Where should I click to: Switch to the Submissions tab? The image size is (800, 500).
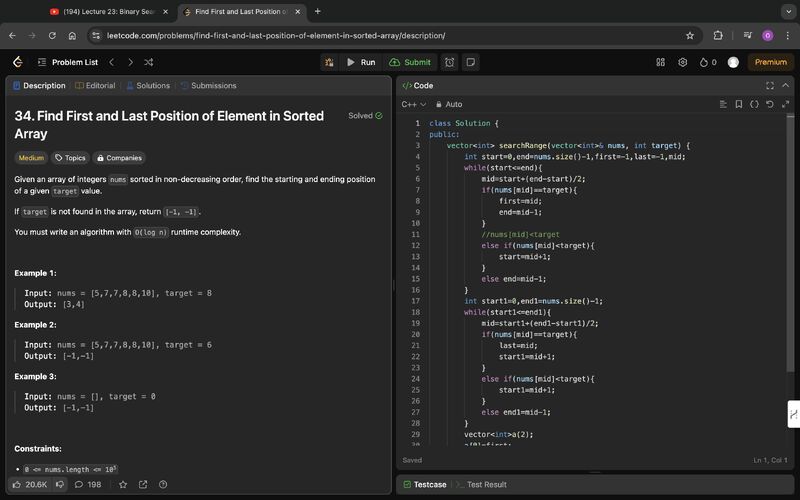(x=209, y=86)
